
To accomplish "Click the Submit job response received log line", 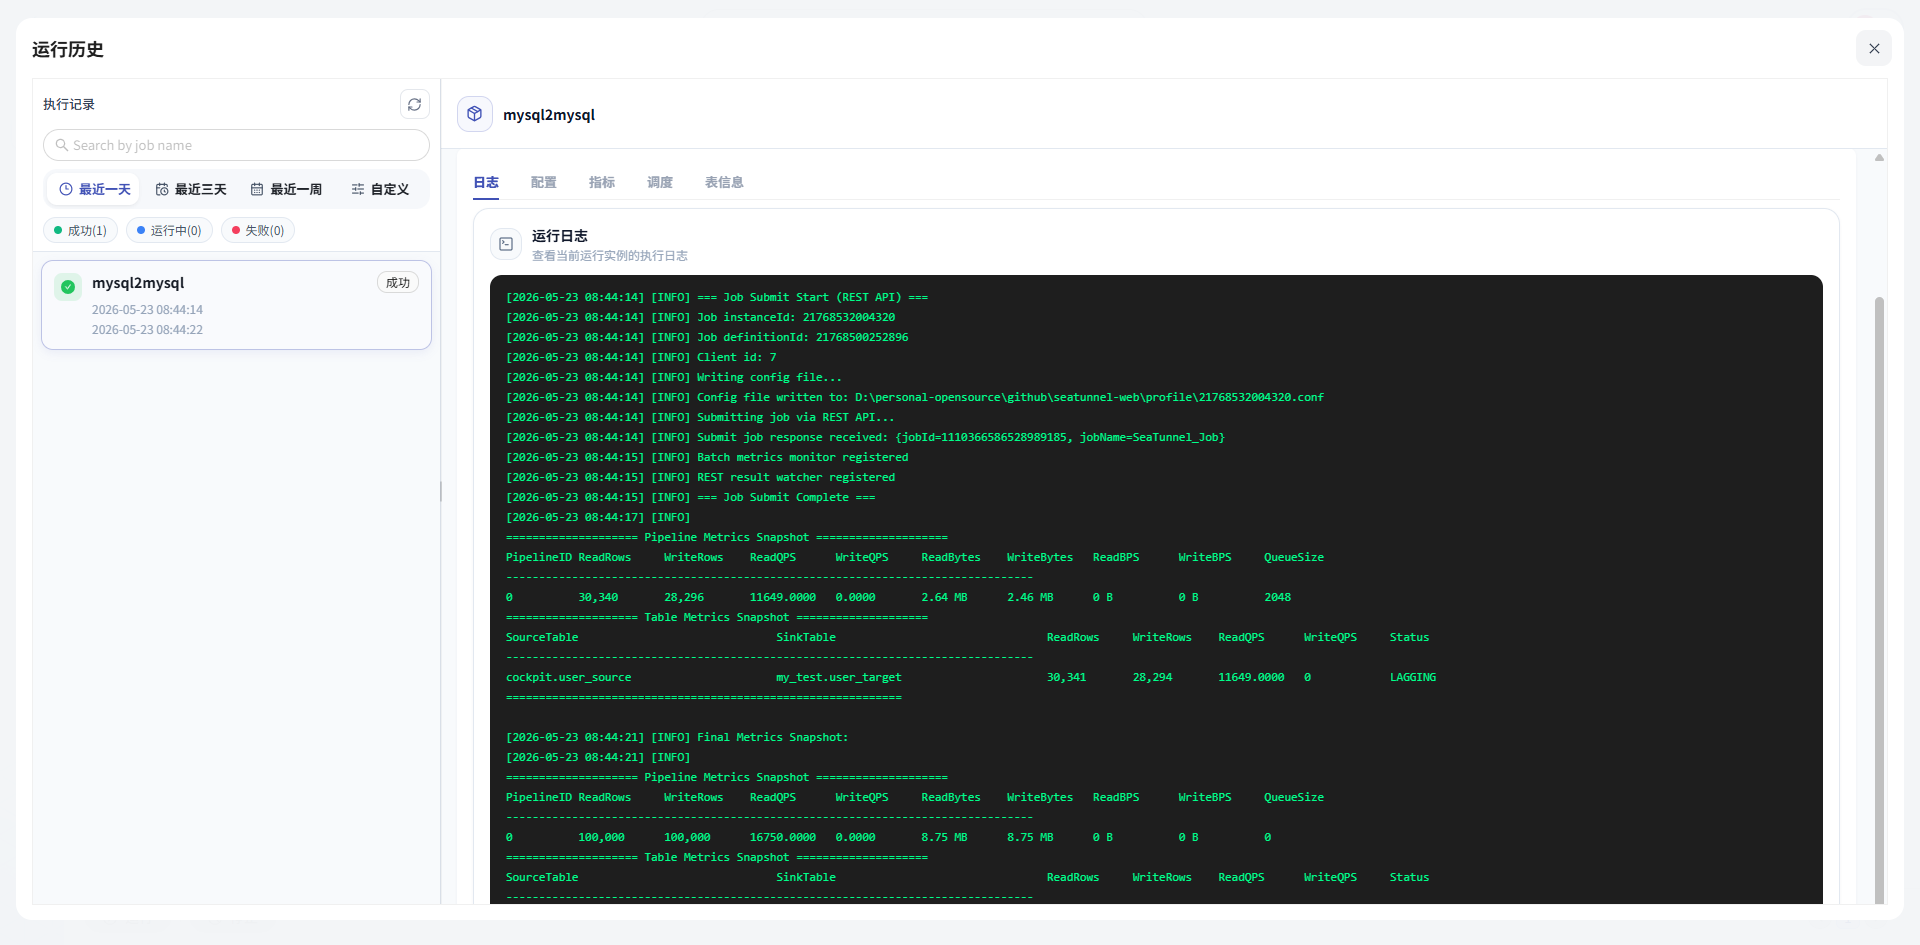I will pos(866,437).
